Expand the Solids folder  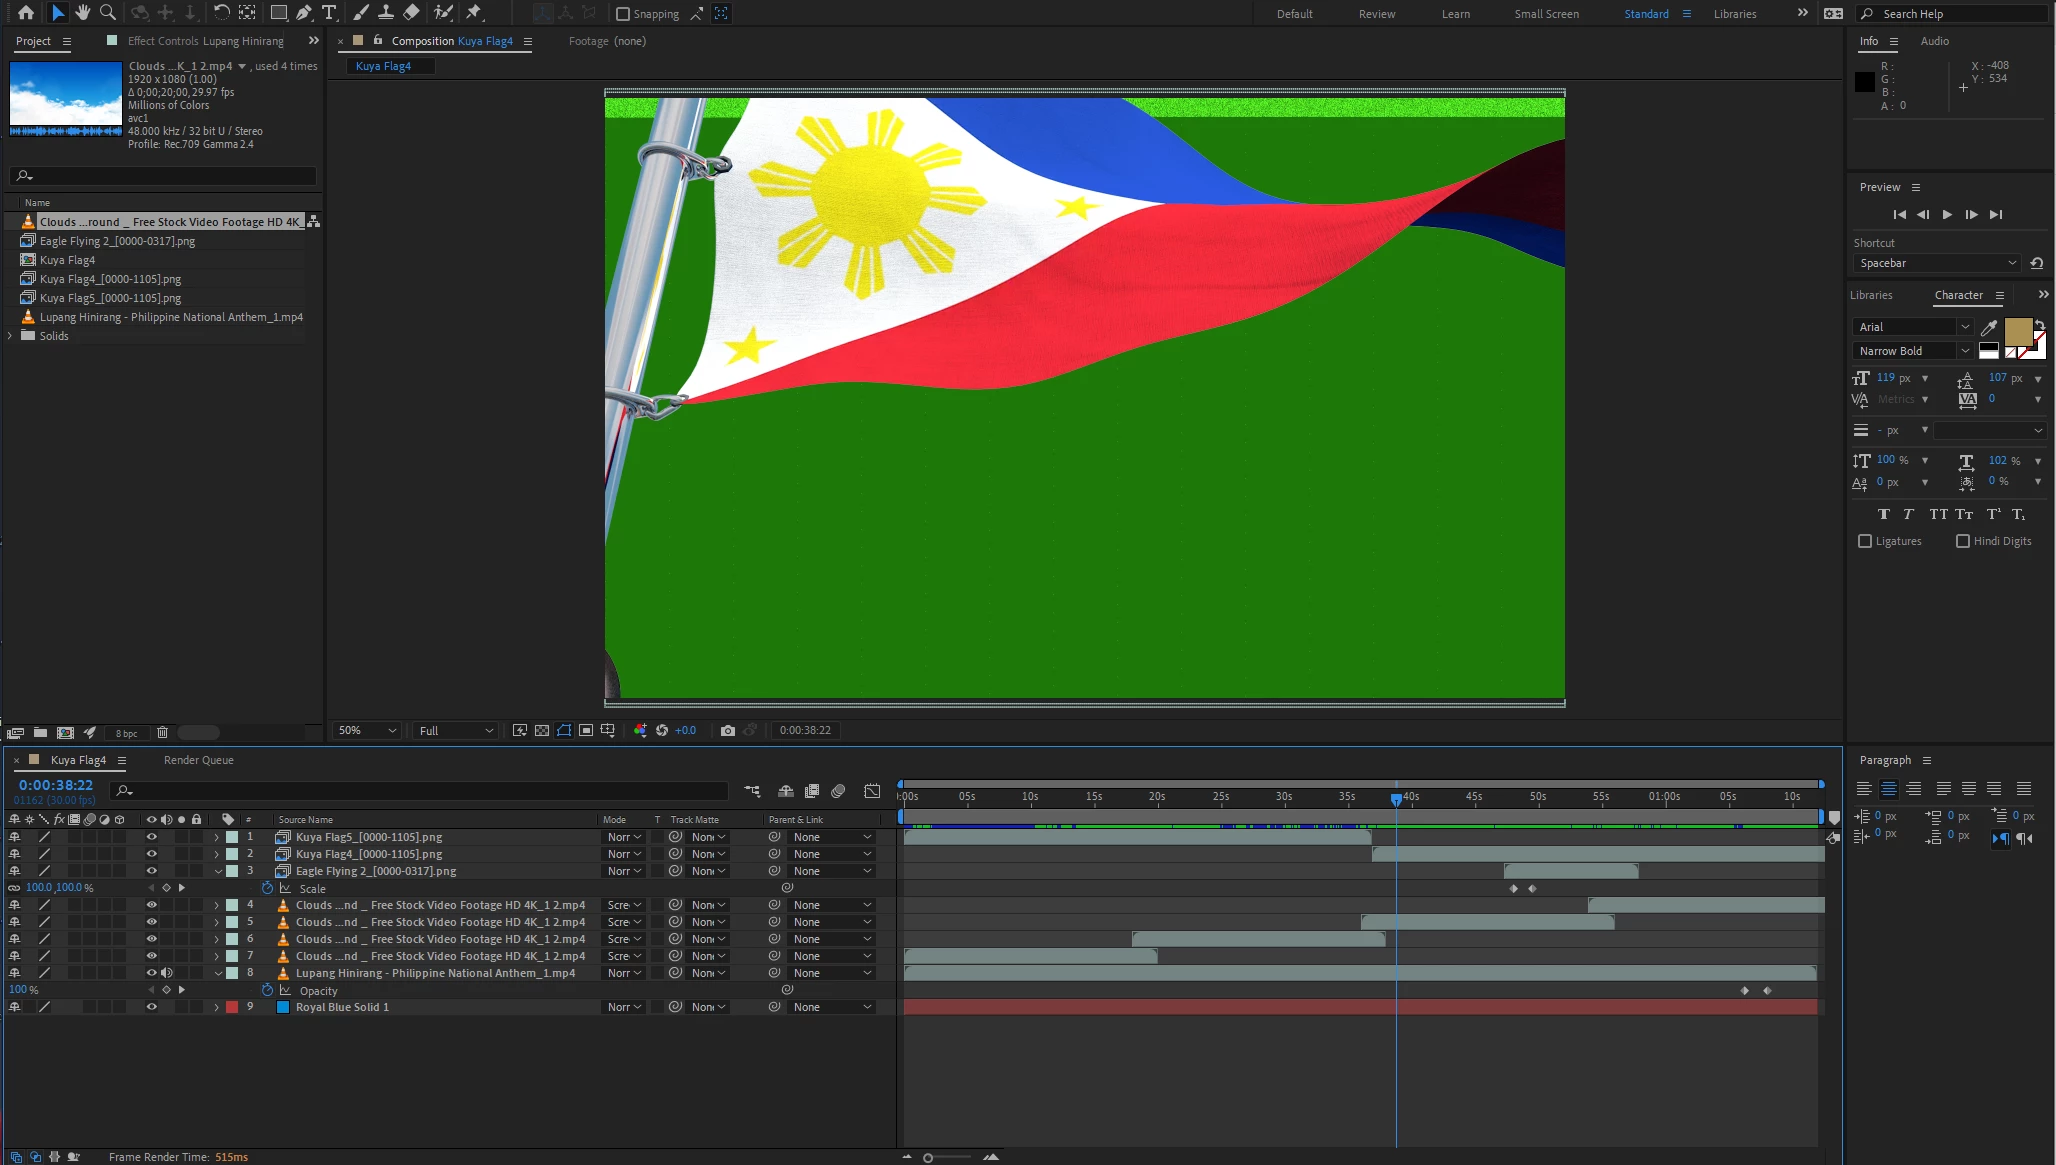coord(11,336)
